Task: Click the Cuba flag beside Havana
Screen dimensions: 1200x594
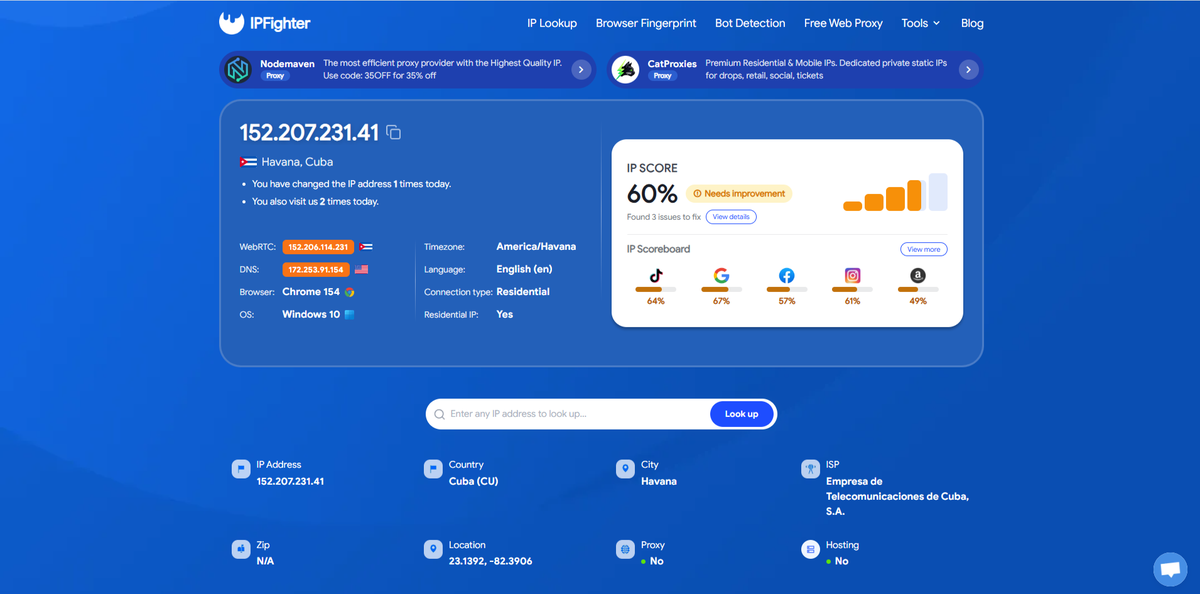Action: pyautogui.click(x=248, y=162)
